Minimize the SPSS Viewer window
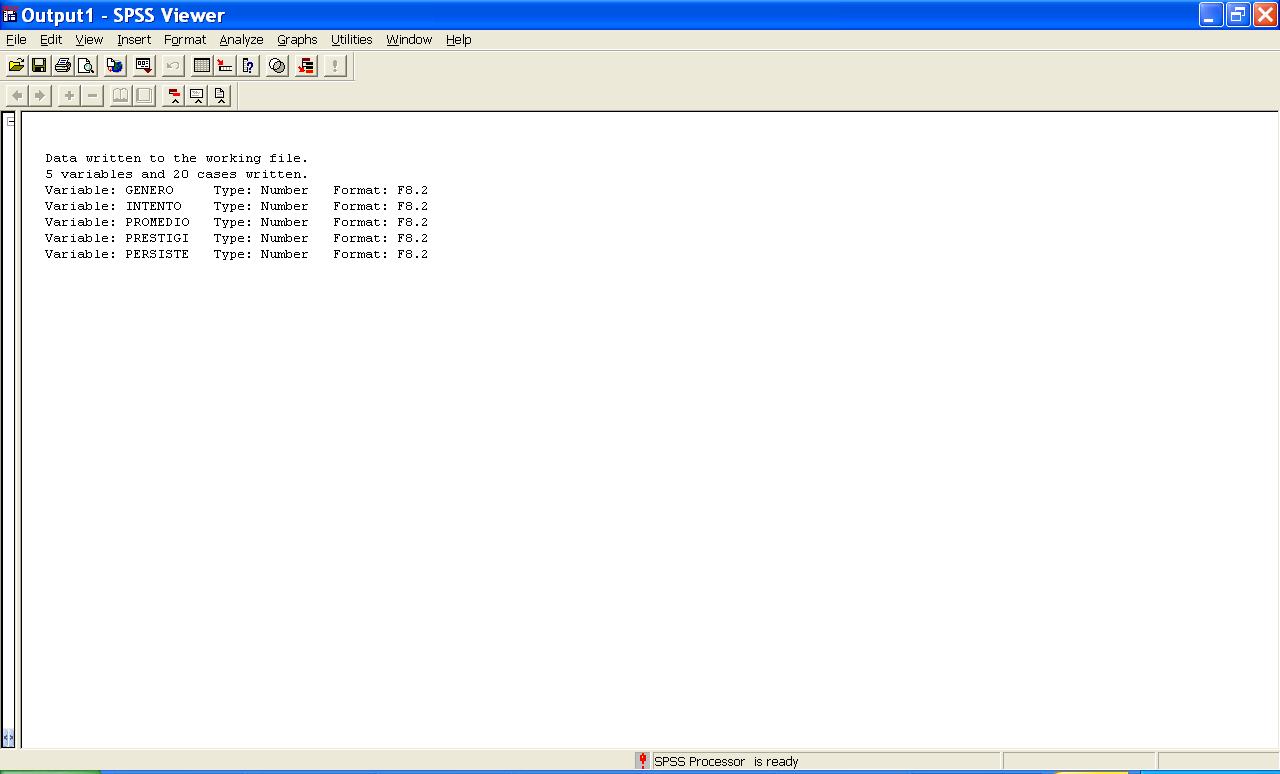 point(1211,14)
